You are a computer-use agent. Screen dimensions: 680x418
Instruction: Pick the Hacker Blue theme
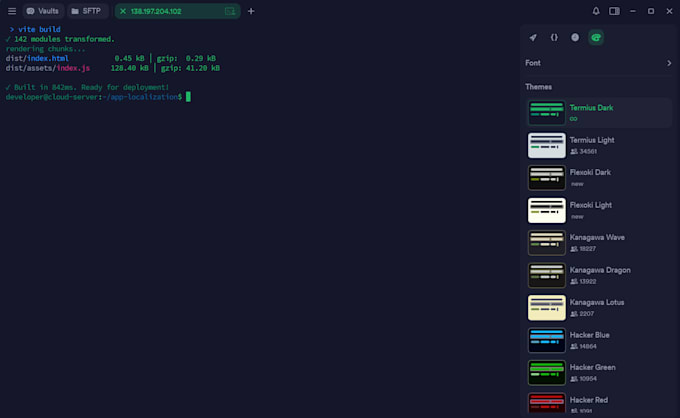599,340
